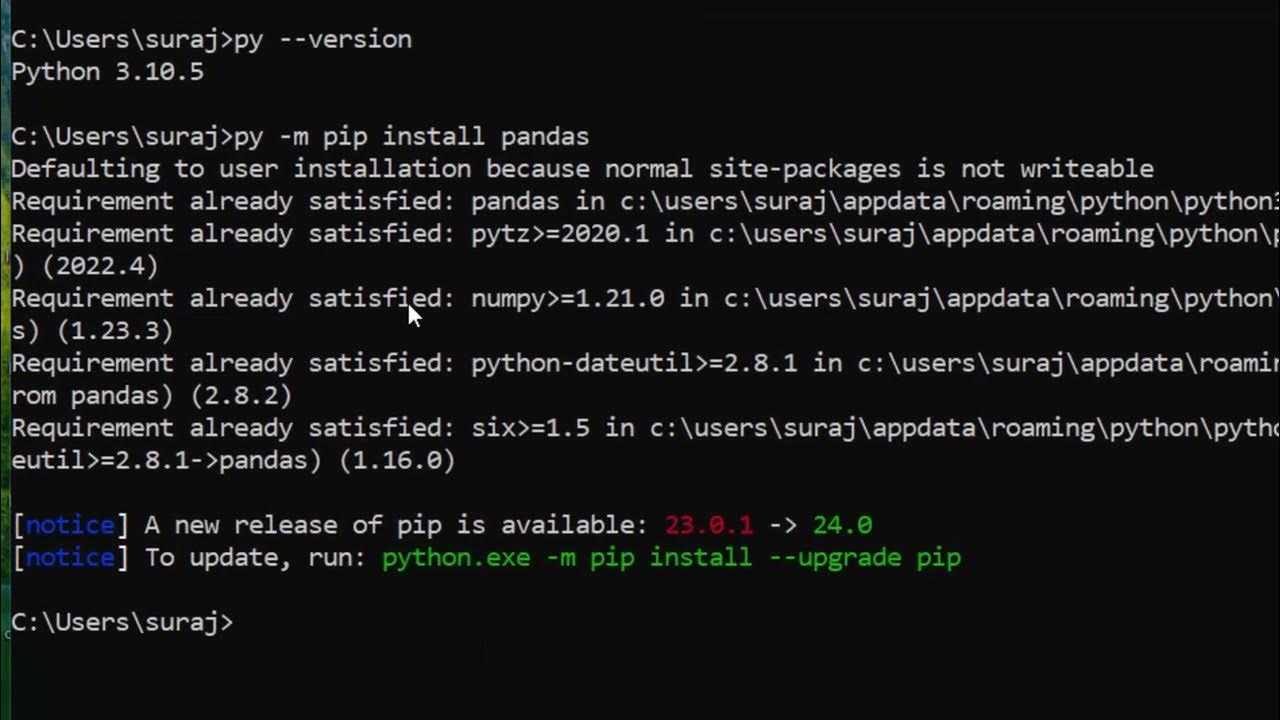
Task: Click the empty command prompt at the bottom
Action: tap(122, 623)
